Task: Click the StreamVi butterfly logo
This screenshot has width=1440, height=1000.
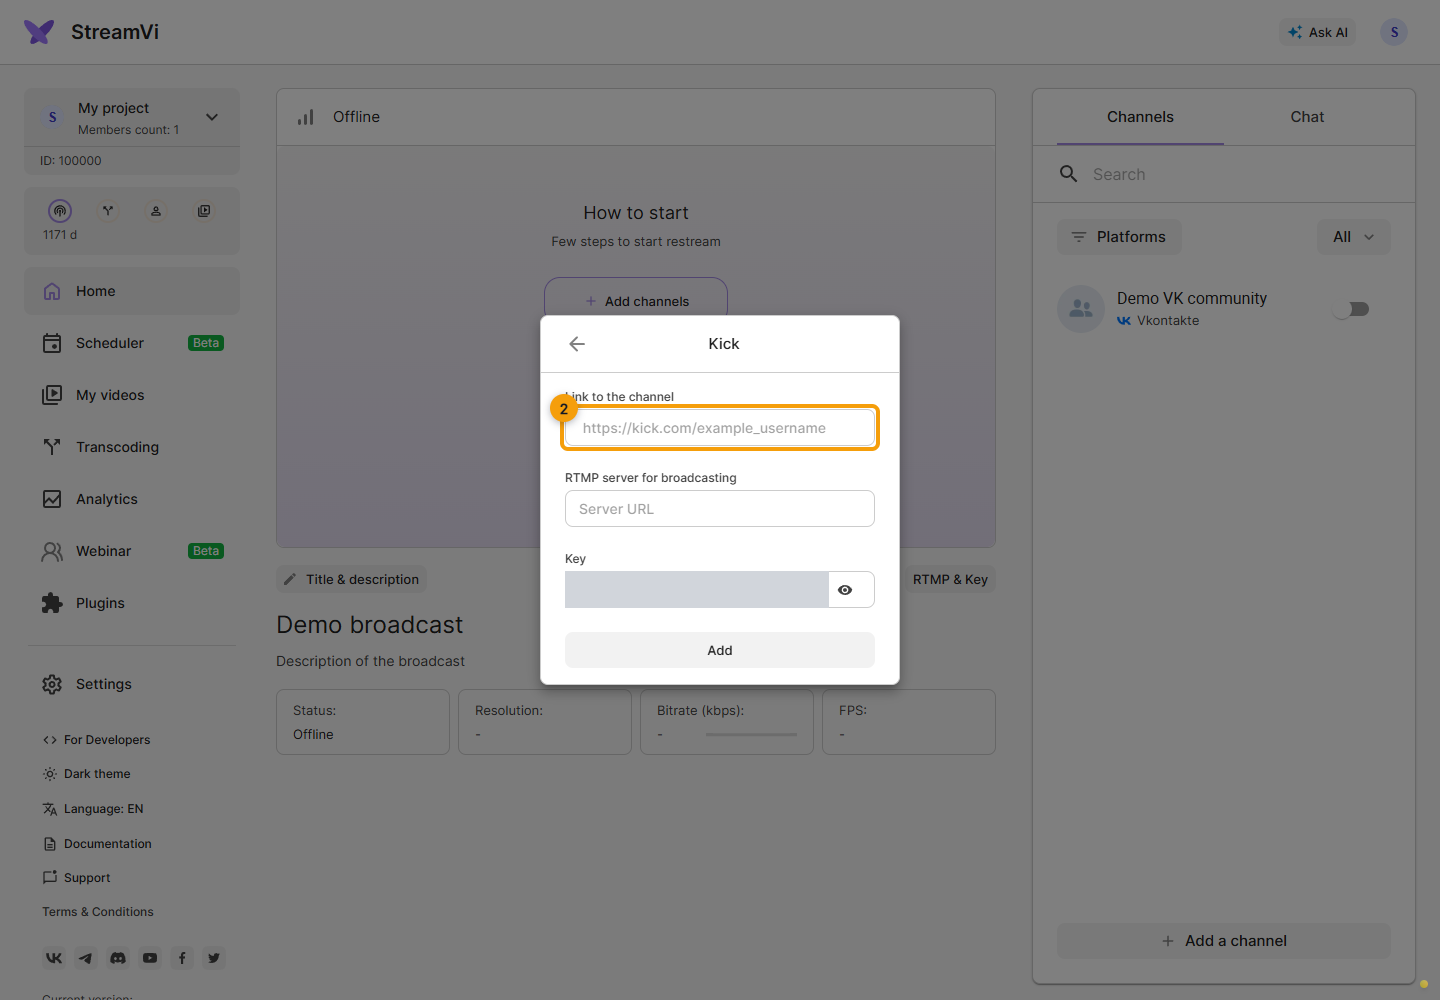Action: click(x=39, y=32)
